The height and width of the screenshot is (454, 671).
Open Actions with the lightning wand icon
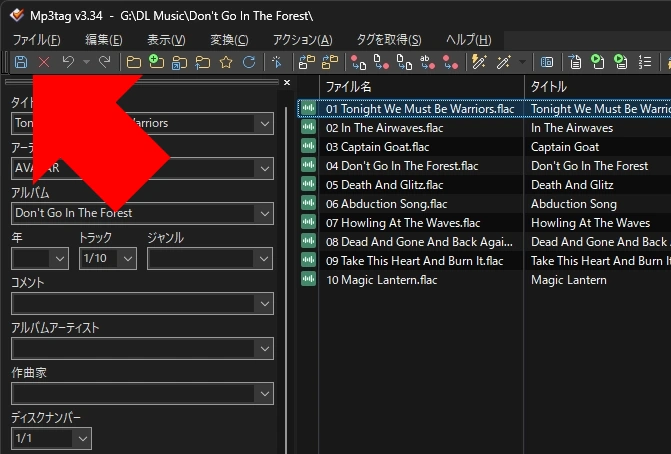click(x=479, y=62)
